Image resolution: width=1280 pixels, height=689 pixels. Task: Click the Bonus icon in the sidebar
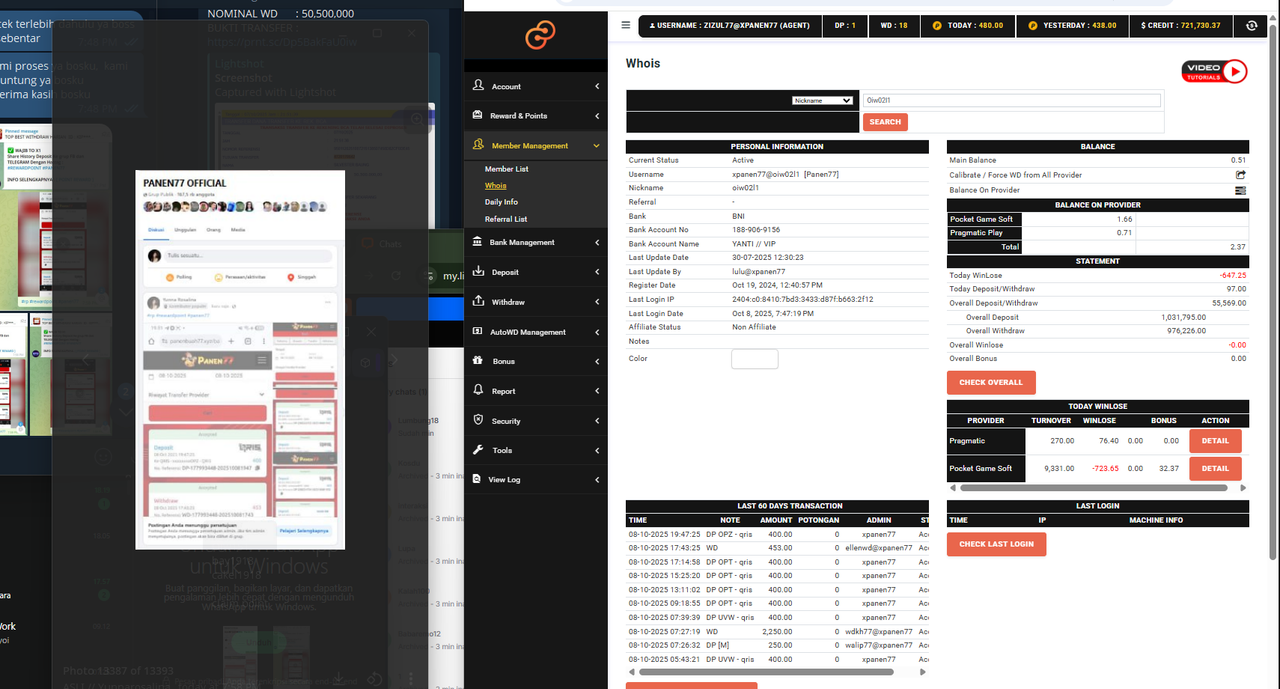point(479,361)
